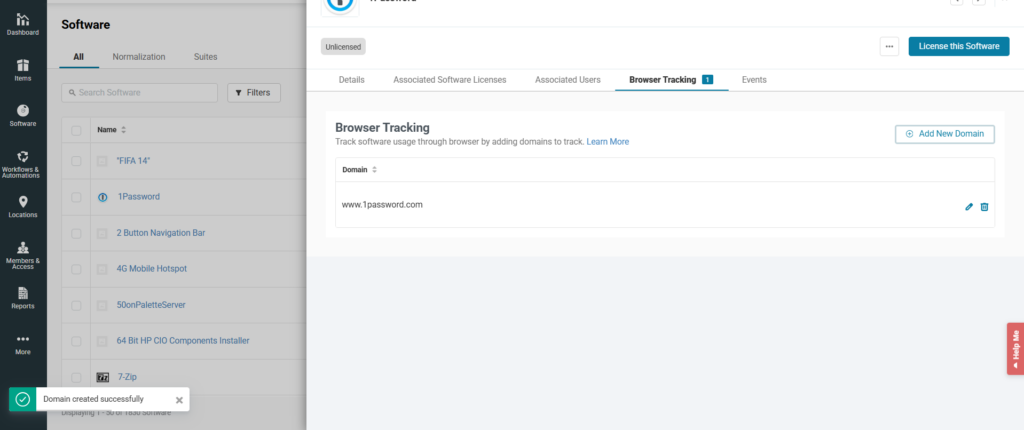
Task: Open Workflows & Automations section
Action: click(x=23, y=162)
